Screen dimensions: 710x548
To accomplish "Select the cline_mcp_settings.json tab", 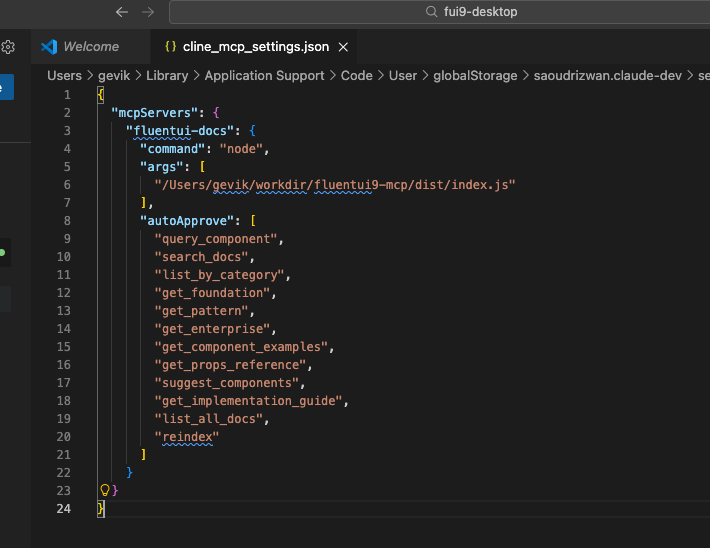I will (x=256, y=47).
